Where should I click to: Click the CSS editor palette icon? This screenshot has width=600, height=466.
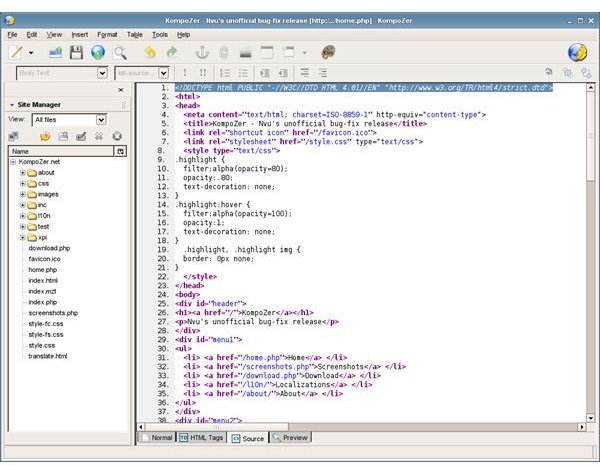[x=328, y=52]
